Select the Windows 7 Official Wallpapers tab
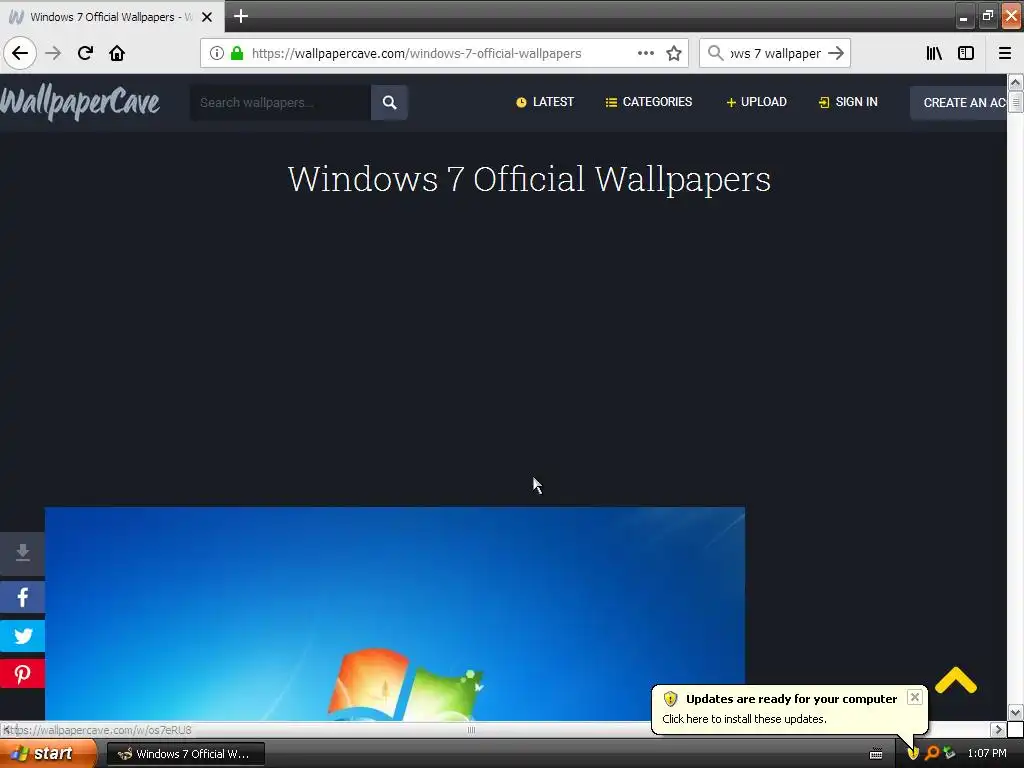The width and height of the screenshot is (1024, 768). tap(111, 17)
